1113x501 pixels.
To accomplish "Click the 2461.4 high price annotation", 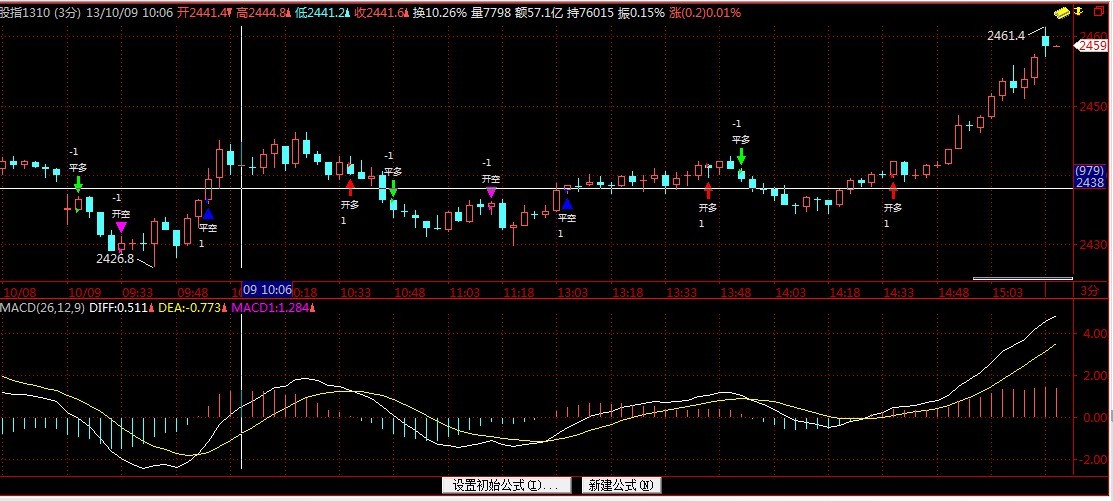I will tap(1006, 36).
